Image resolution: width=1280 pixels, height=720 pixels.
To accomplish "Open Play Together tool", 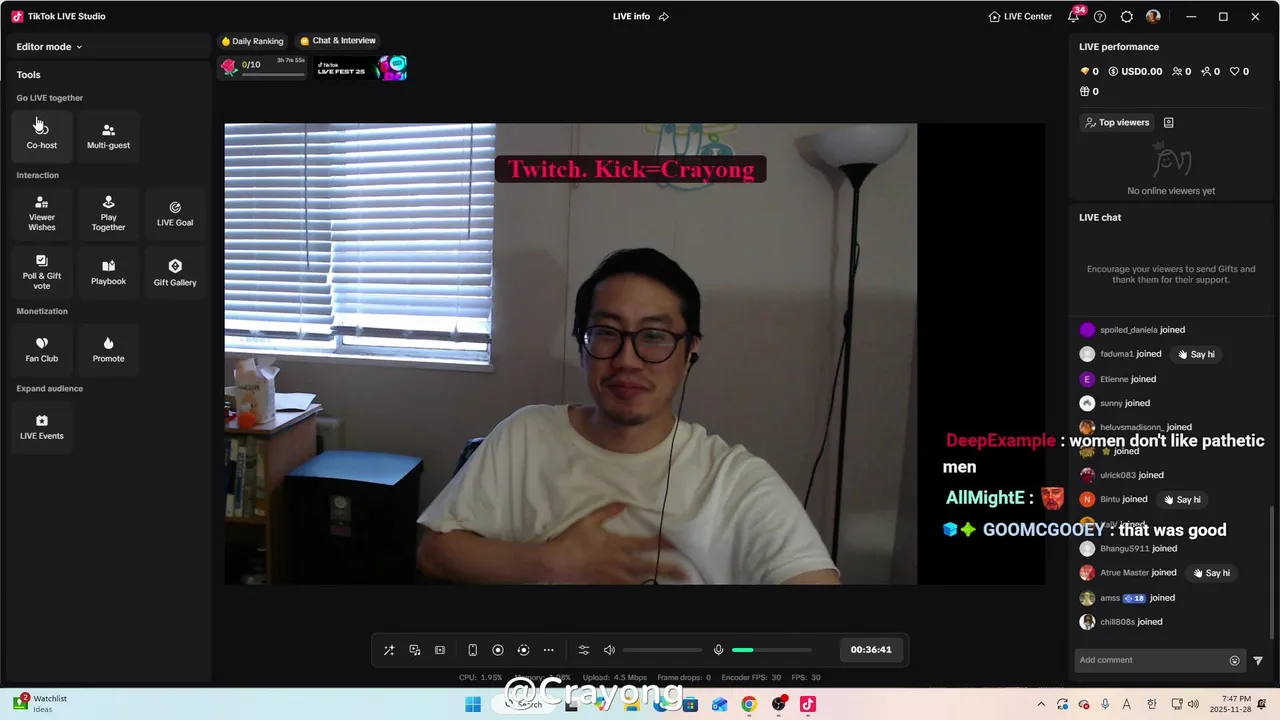I will click(x=108, y=214).
